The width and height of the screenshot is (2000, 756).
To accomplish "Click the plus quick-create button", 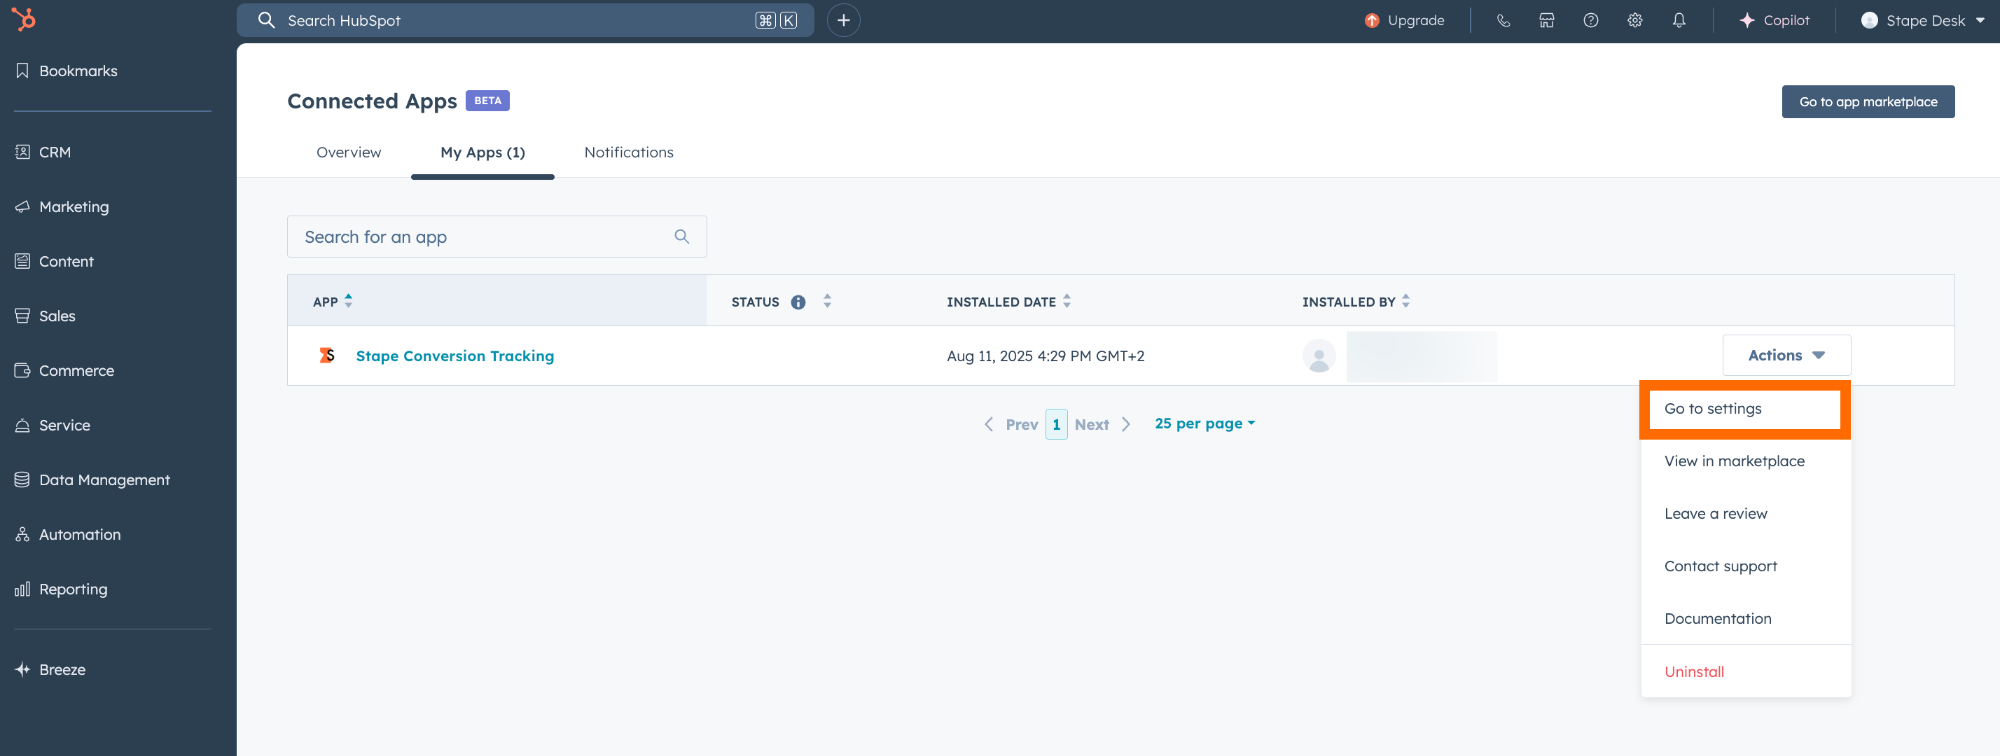I will 843,20.
